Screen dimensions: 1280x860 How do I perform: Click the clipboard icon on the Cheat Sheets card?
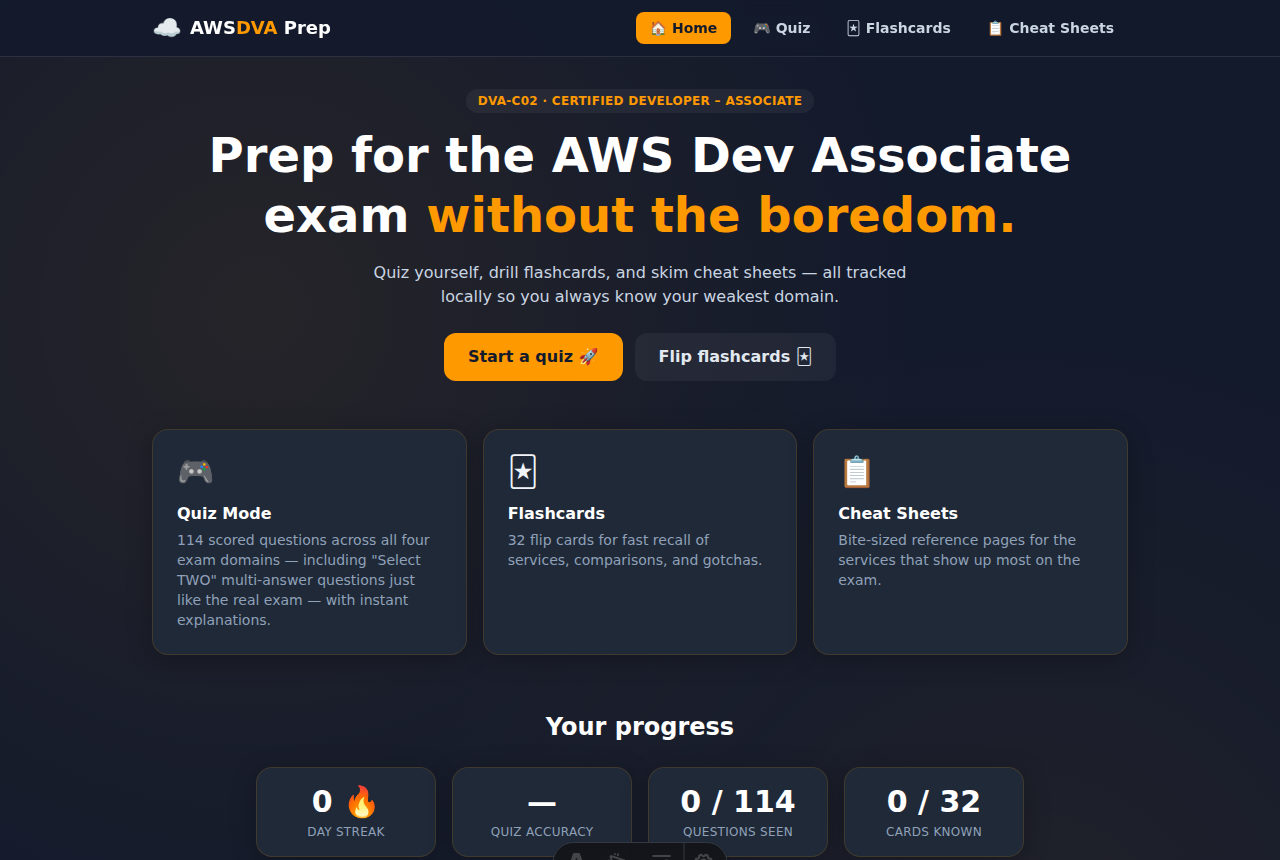click(856, 472)
